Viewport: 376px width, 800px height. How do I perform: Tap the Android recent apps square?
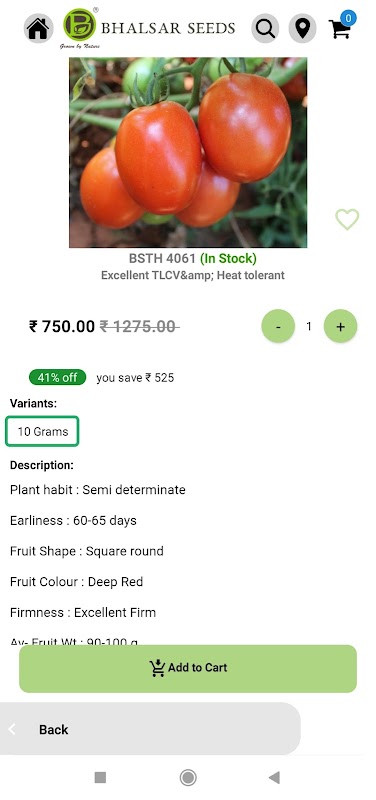(x=101, y=777)
